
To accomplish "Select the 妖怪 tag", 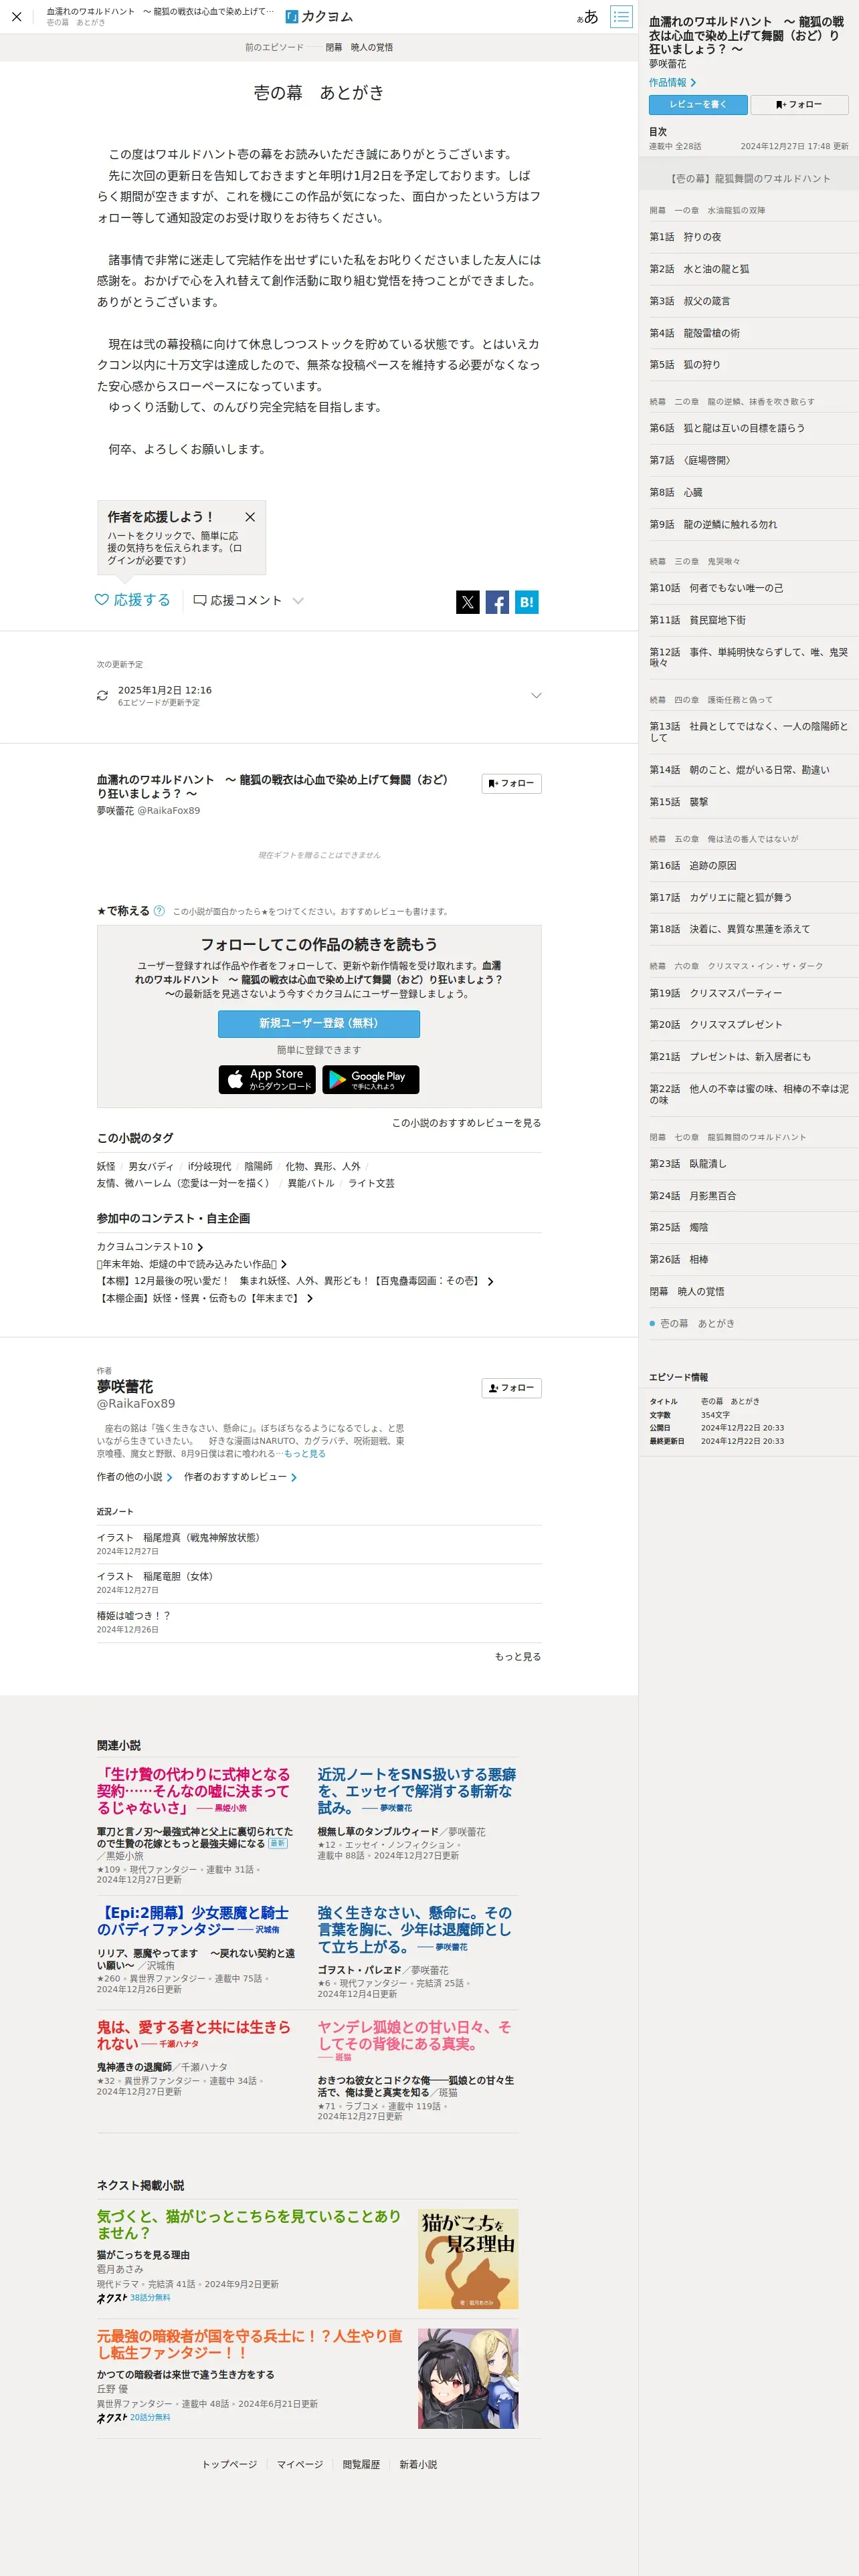I will click(x=106, y=1166).
